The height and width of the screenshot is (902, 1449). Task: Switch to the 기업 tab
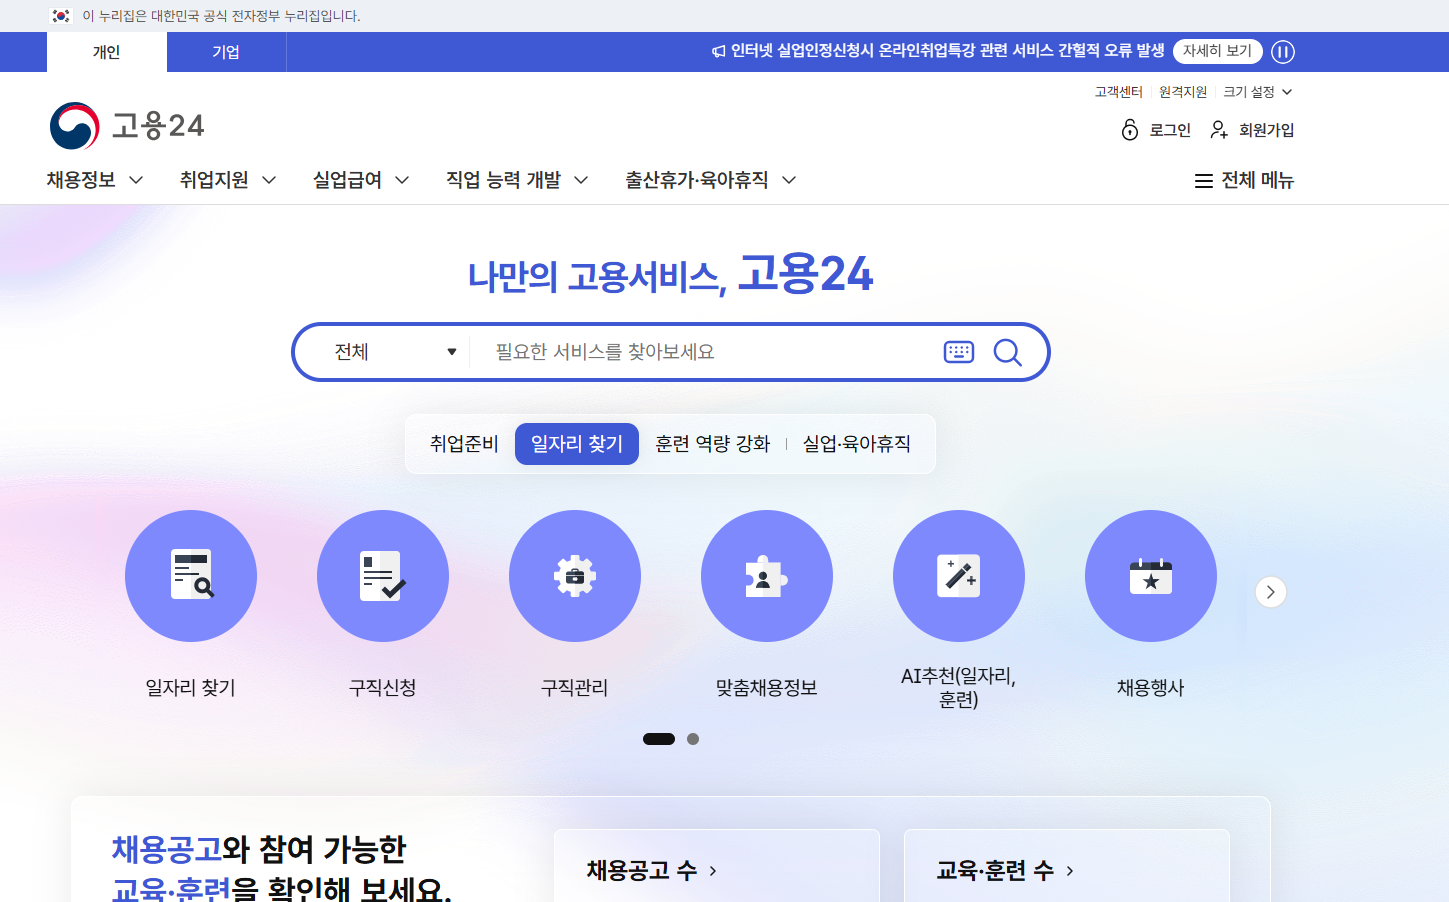point(226,52)
